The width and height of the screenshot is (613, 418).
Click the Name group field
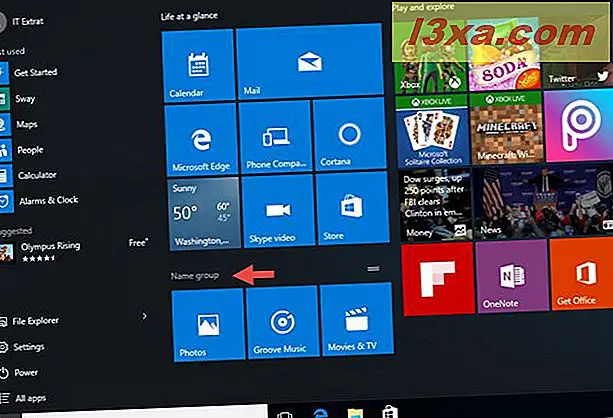(195, 276)
